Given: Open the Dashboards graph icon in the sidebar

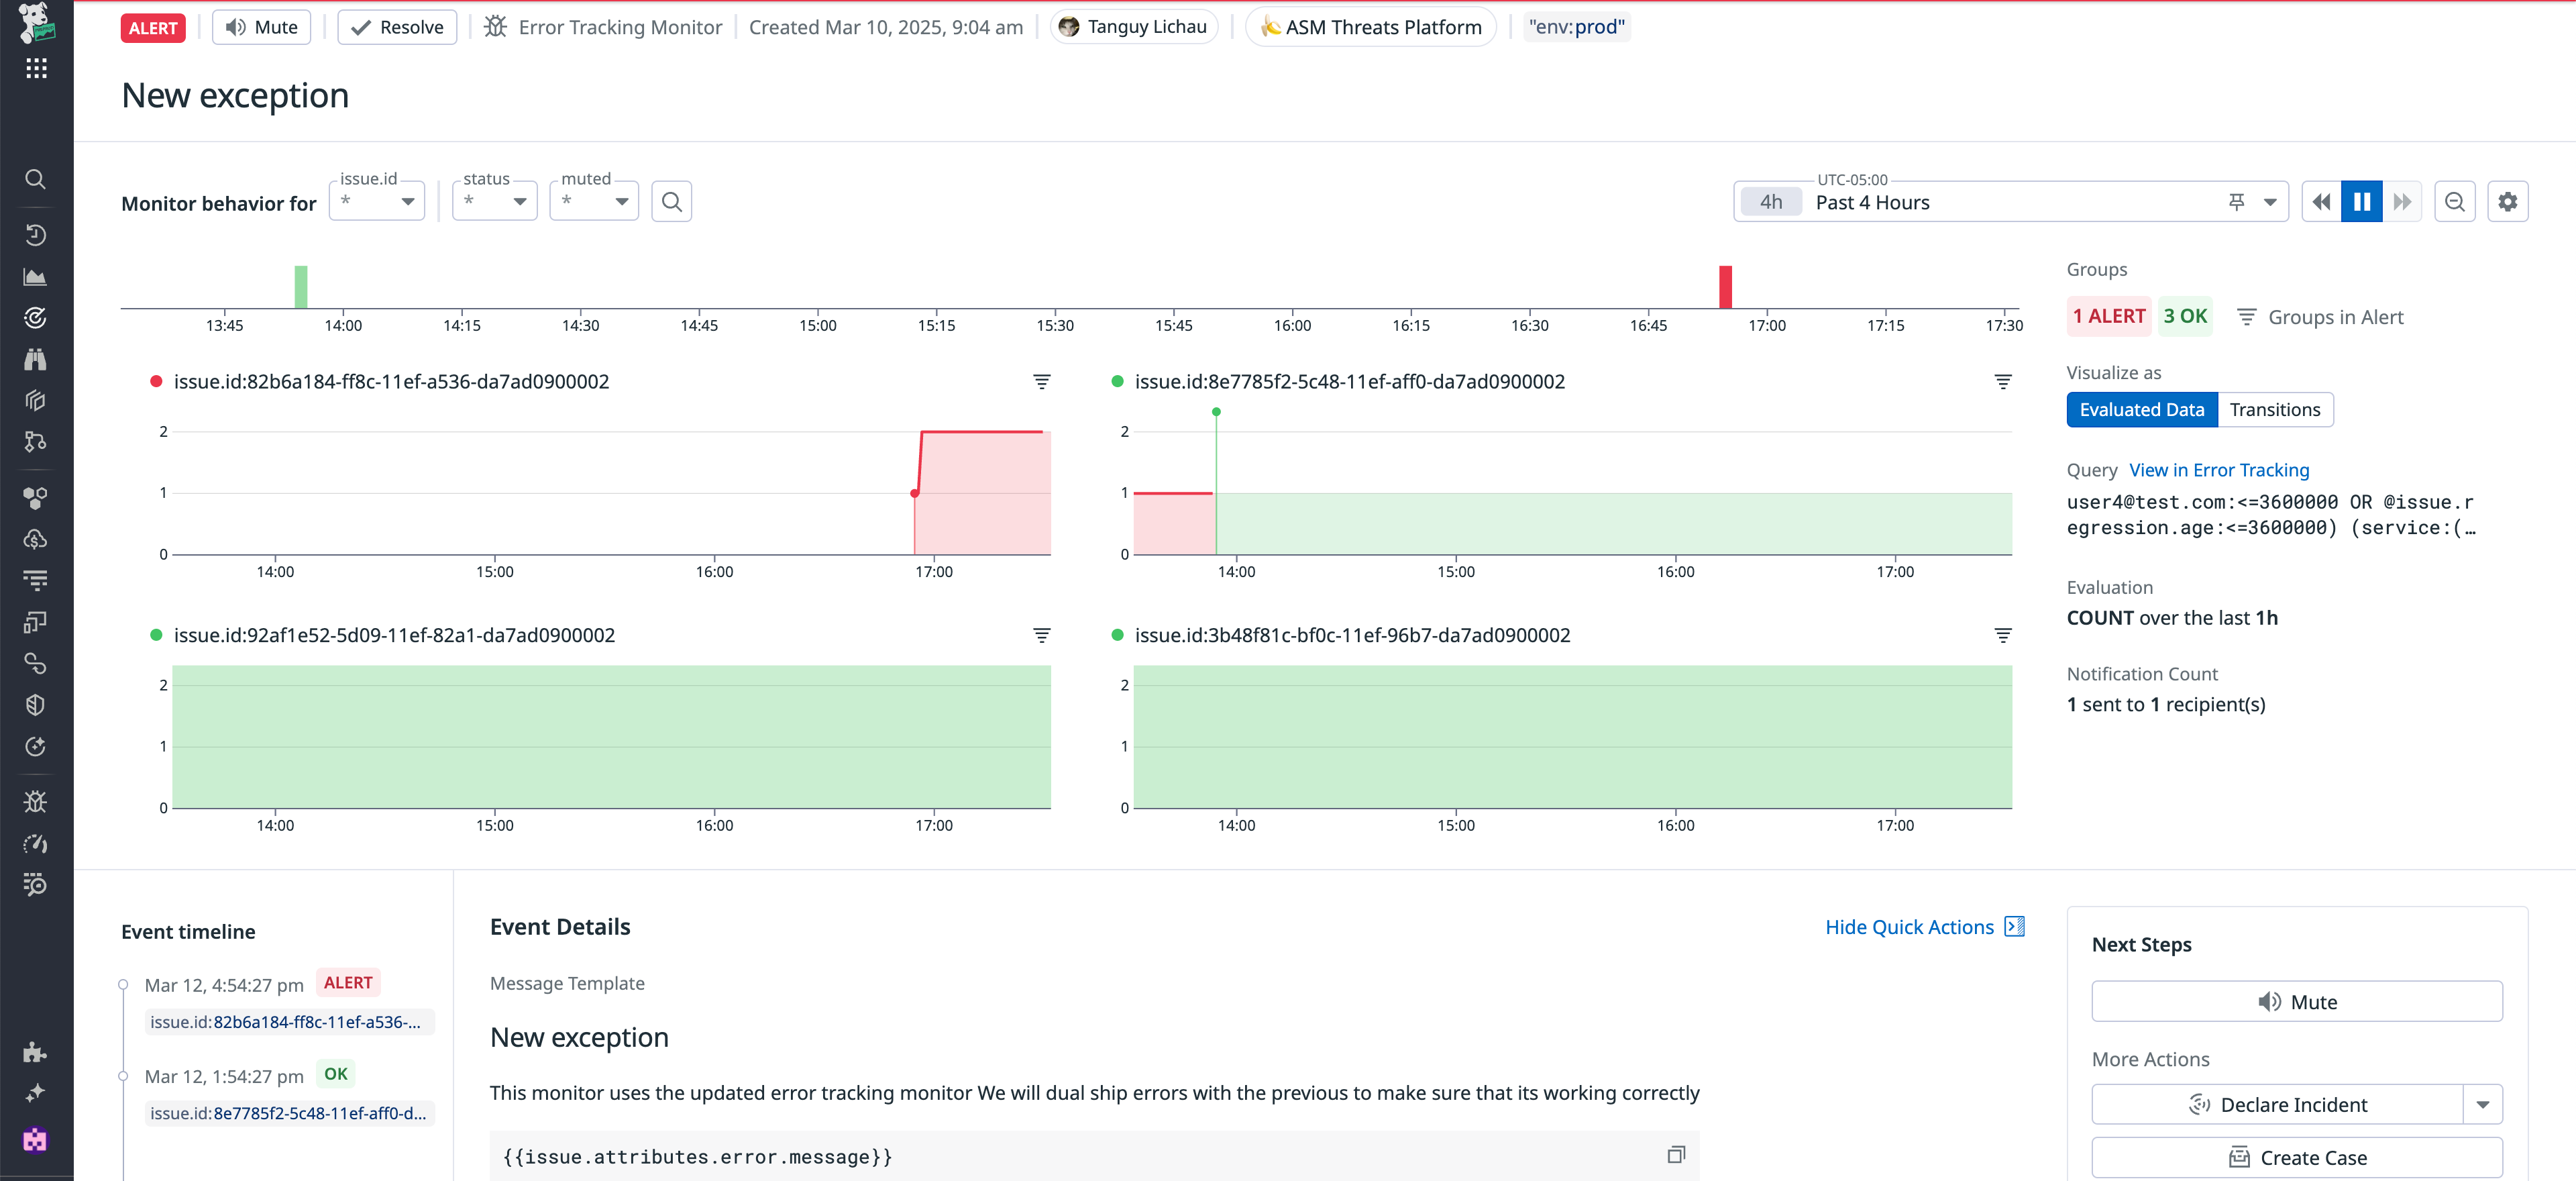Looking at the screenshot, I should pos(35,277).
